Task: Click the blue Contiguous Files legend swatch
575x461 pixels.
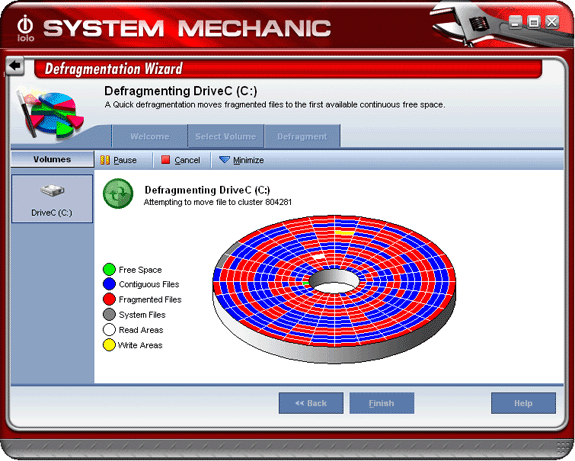Action: pos(109,284)
